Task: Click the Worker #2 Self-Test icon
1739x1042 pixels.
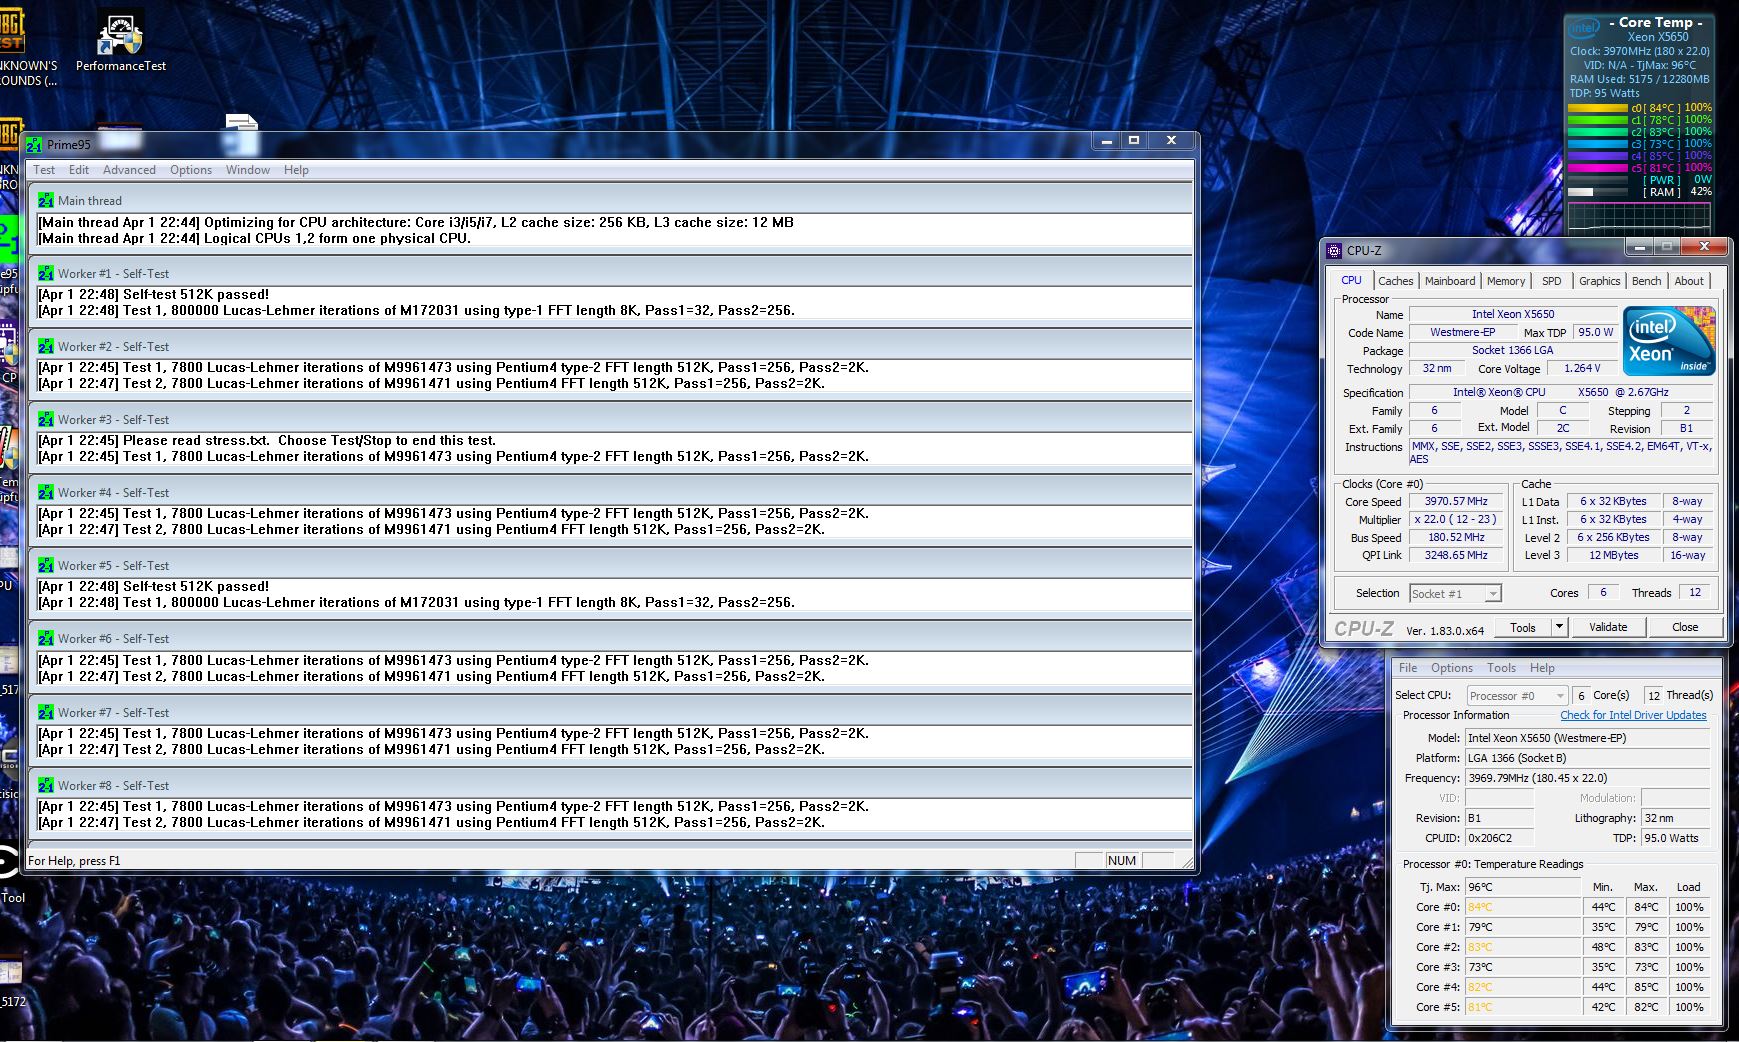Action: (46, 346)
